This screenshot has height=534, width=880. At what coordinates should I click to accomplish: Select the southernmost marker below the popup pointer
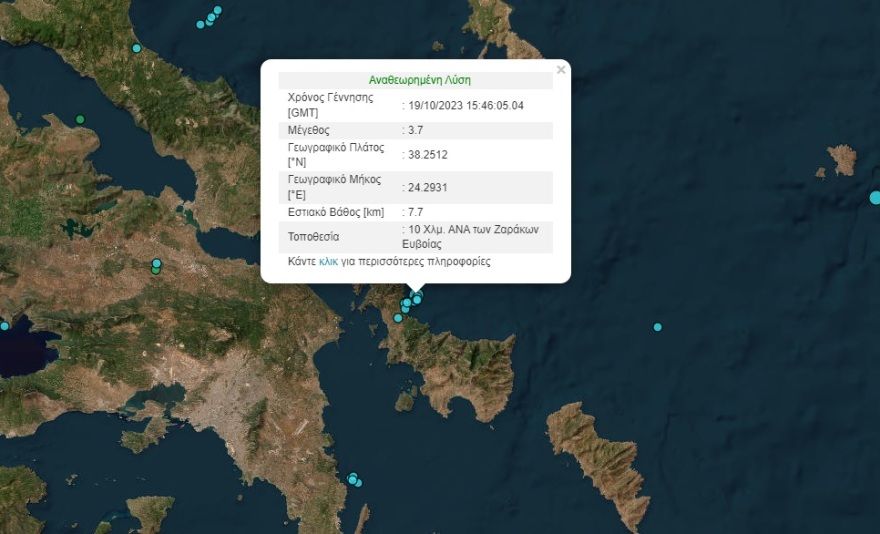398,318
